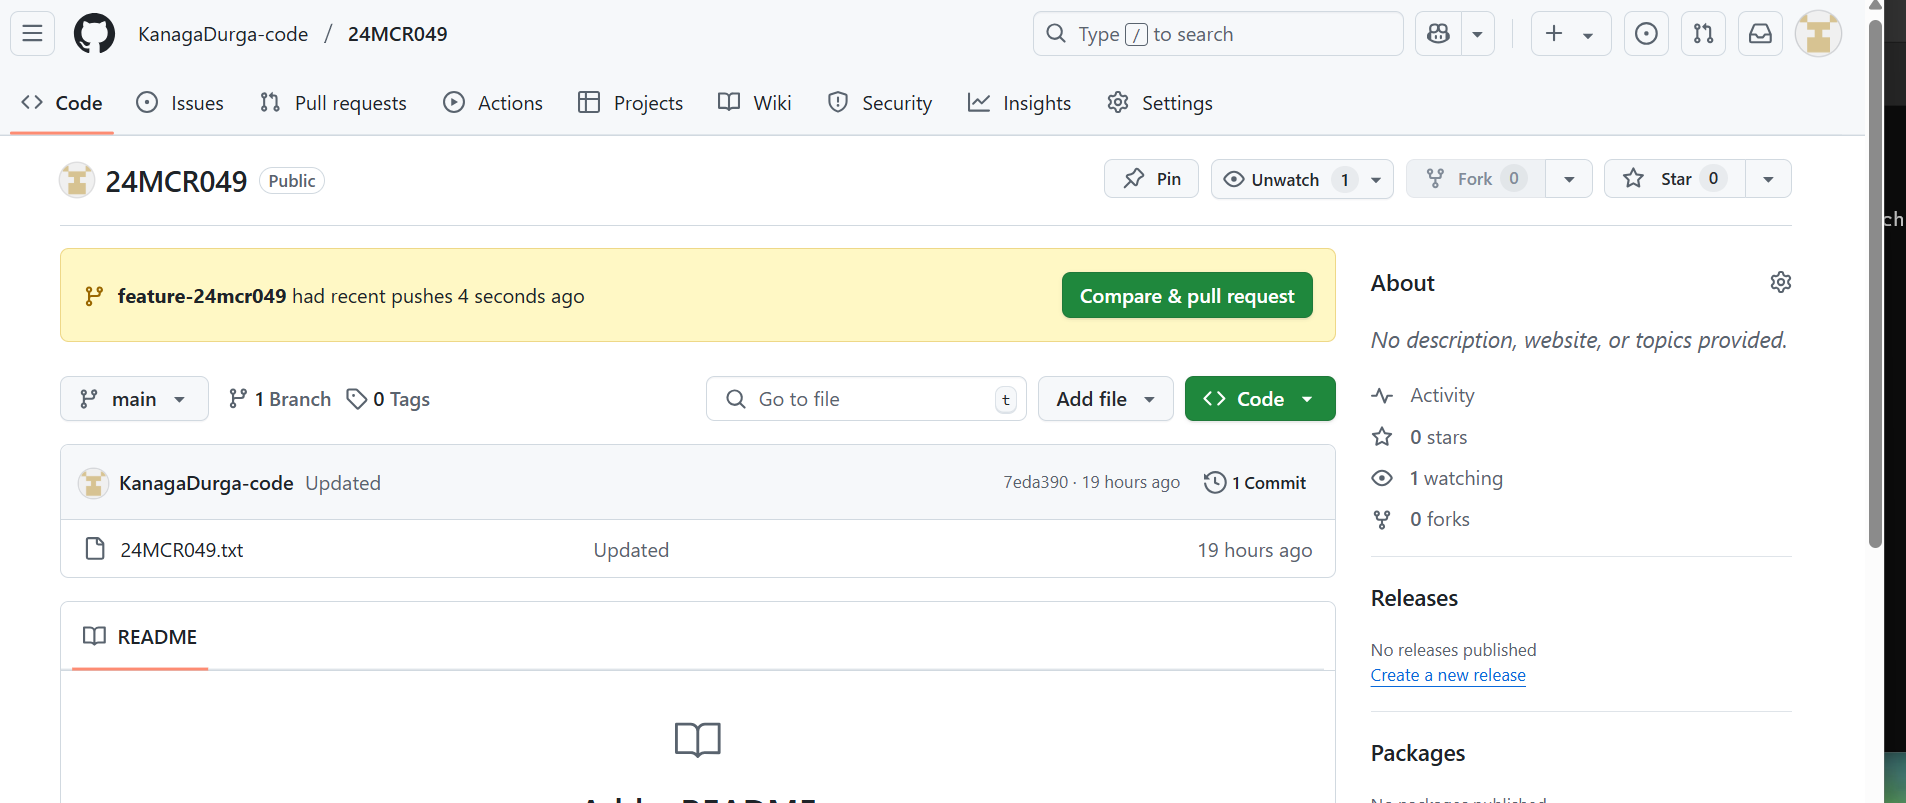
Task: Click the repository owner avatar beside the title
Action: pos(76,180)
